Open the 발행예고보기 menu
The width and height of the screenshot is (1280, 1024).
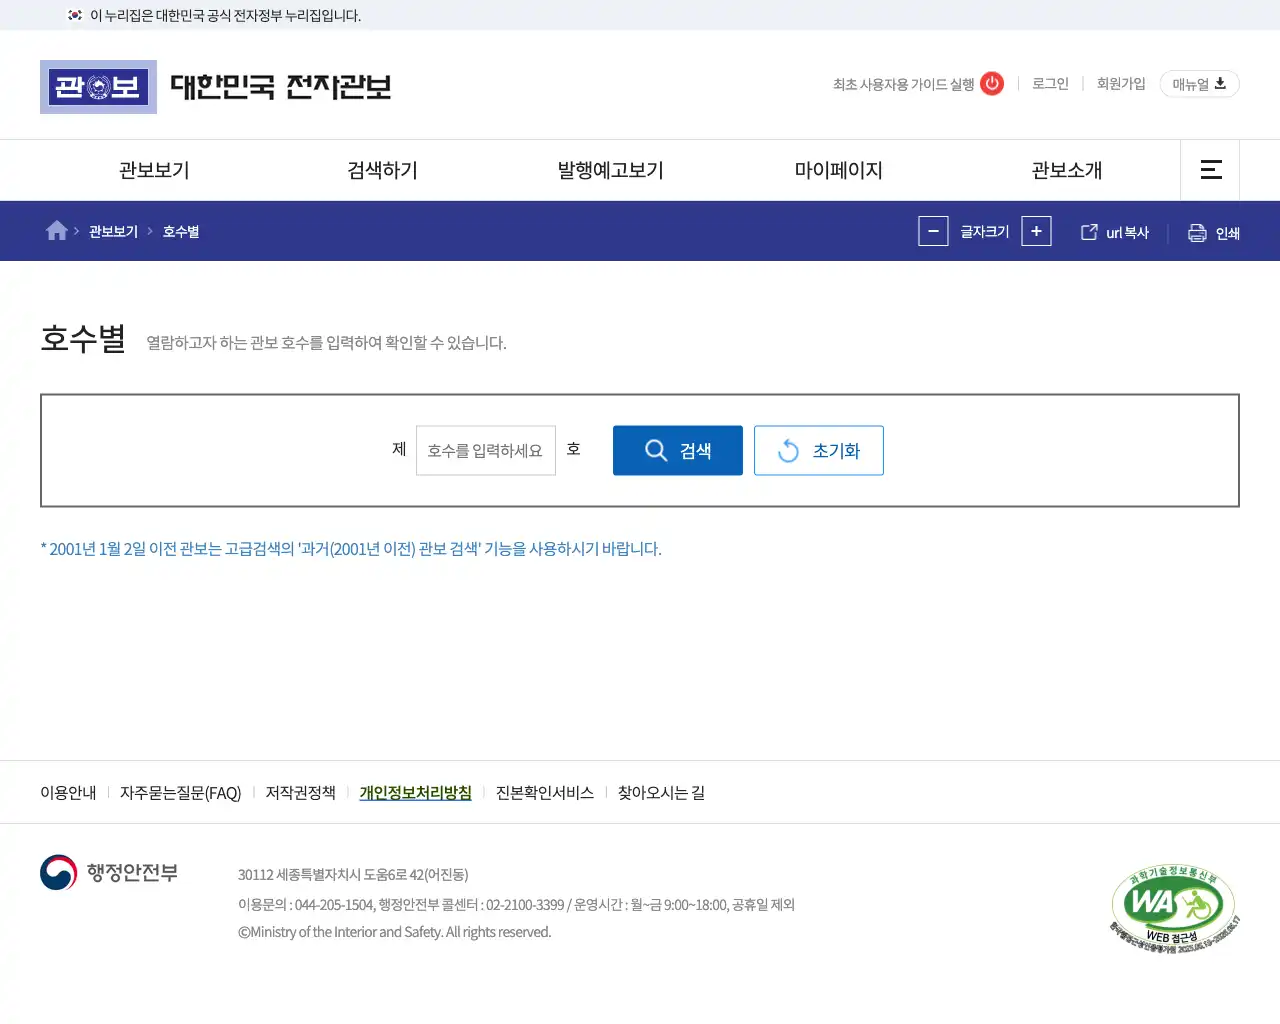point(610,170)
